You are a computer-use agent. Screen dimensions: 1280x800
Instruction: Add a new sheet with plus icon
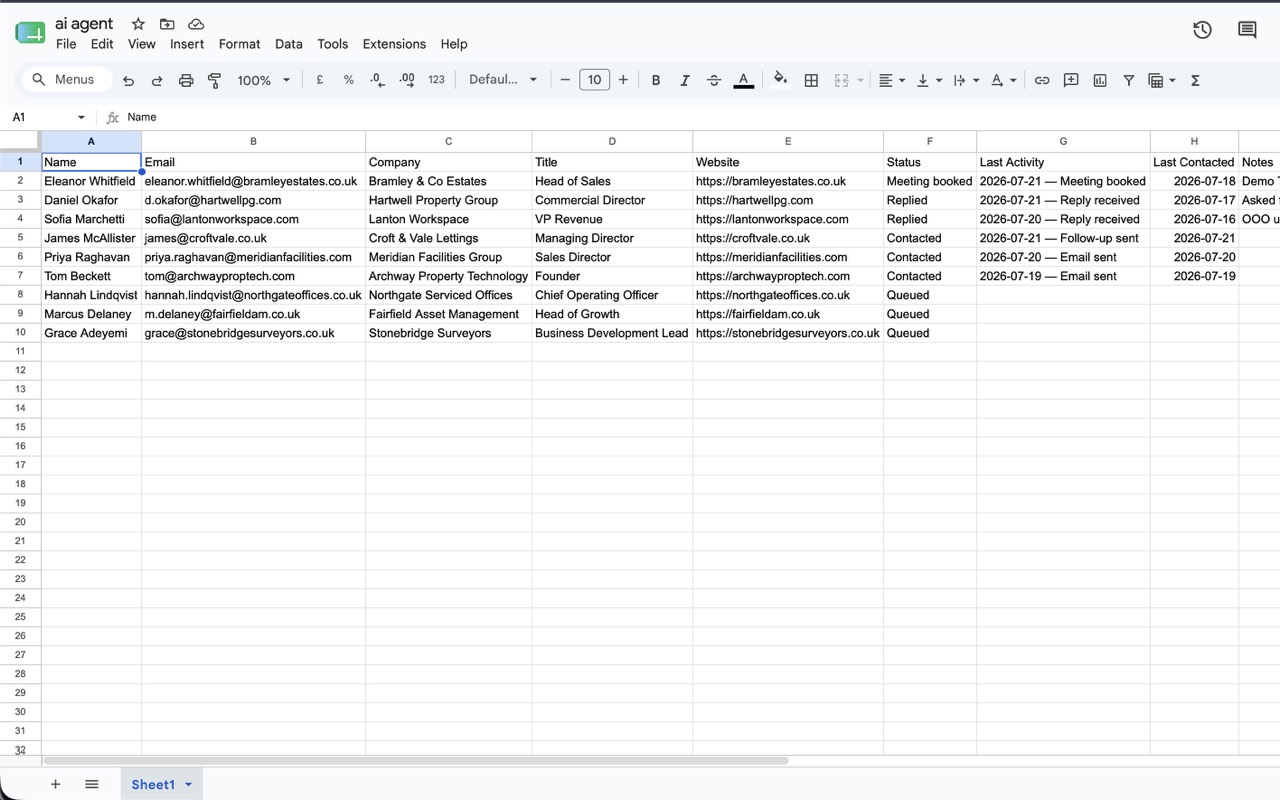56,784
